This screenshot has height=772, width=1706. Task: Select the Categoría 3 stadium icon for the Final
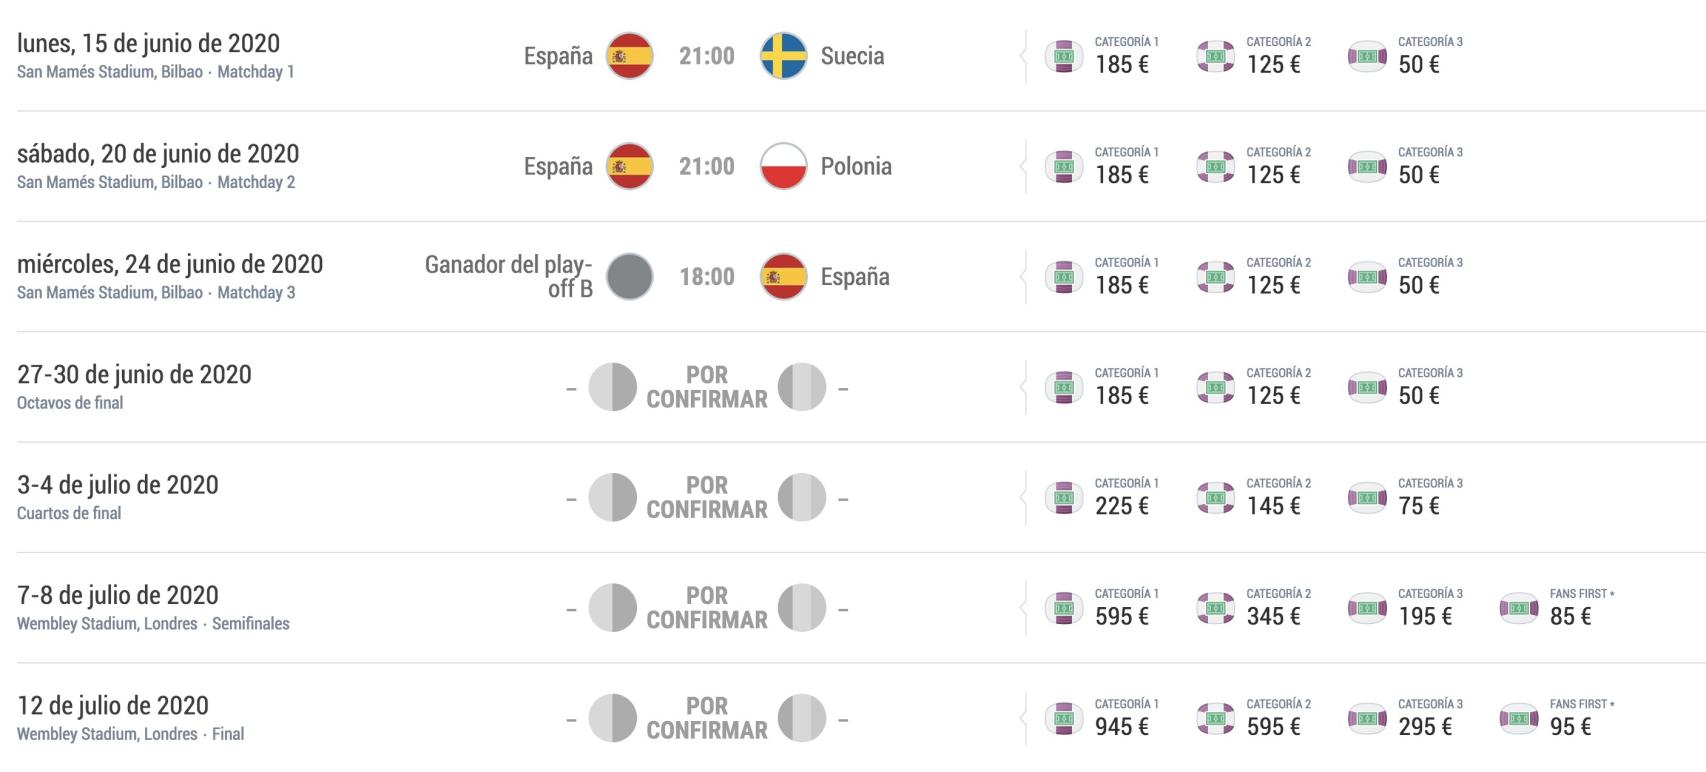tap(1368, 717)
